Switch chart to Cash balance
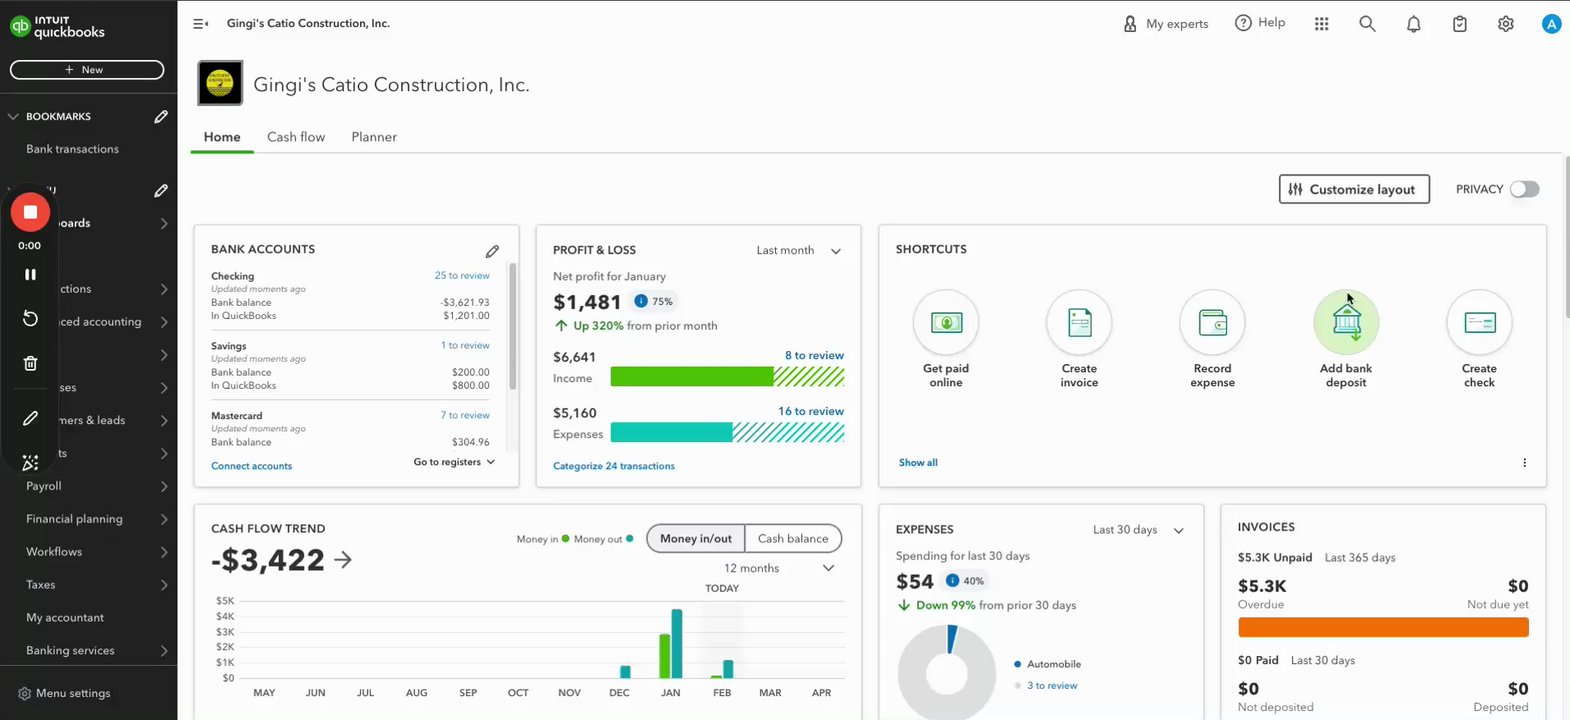Screen dimensions: 1570x720 793,538
